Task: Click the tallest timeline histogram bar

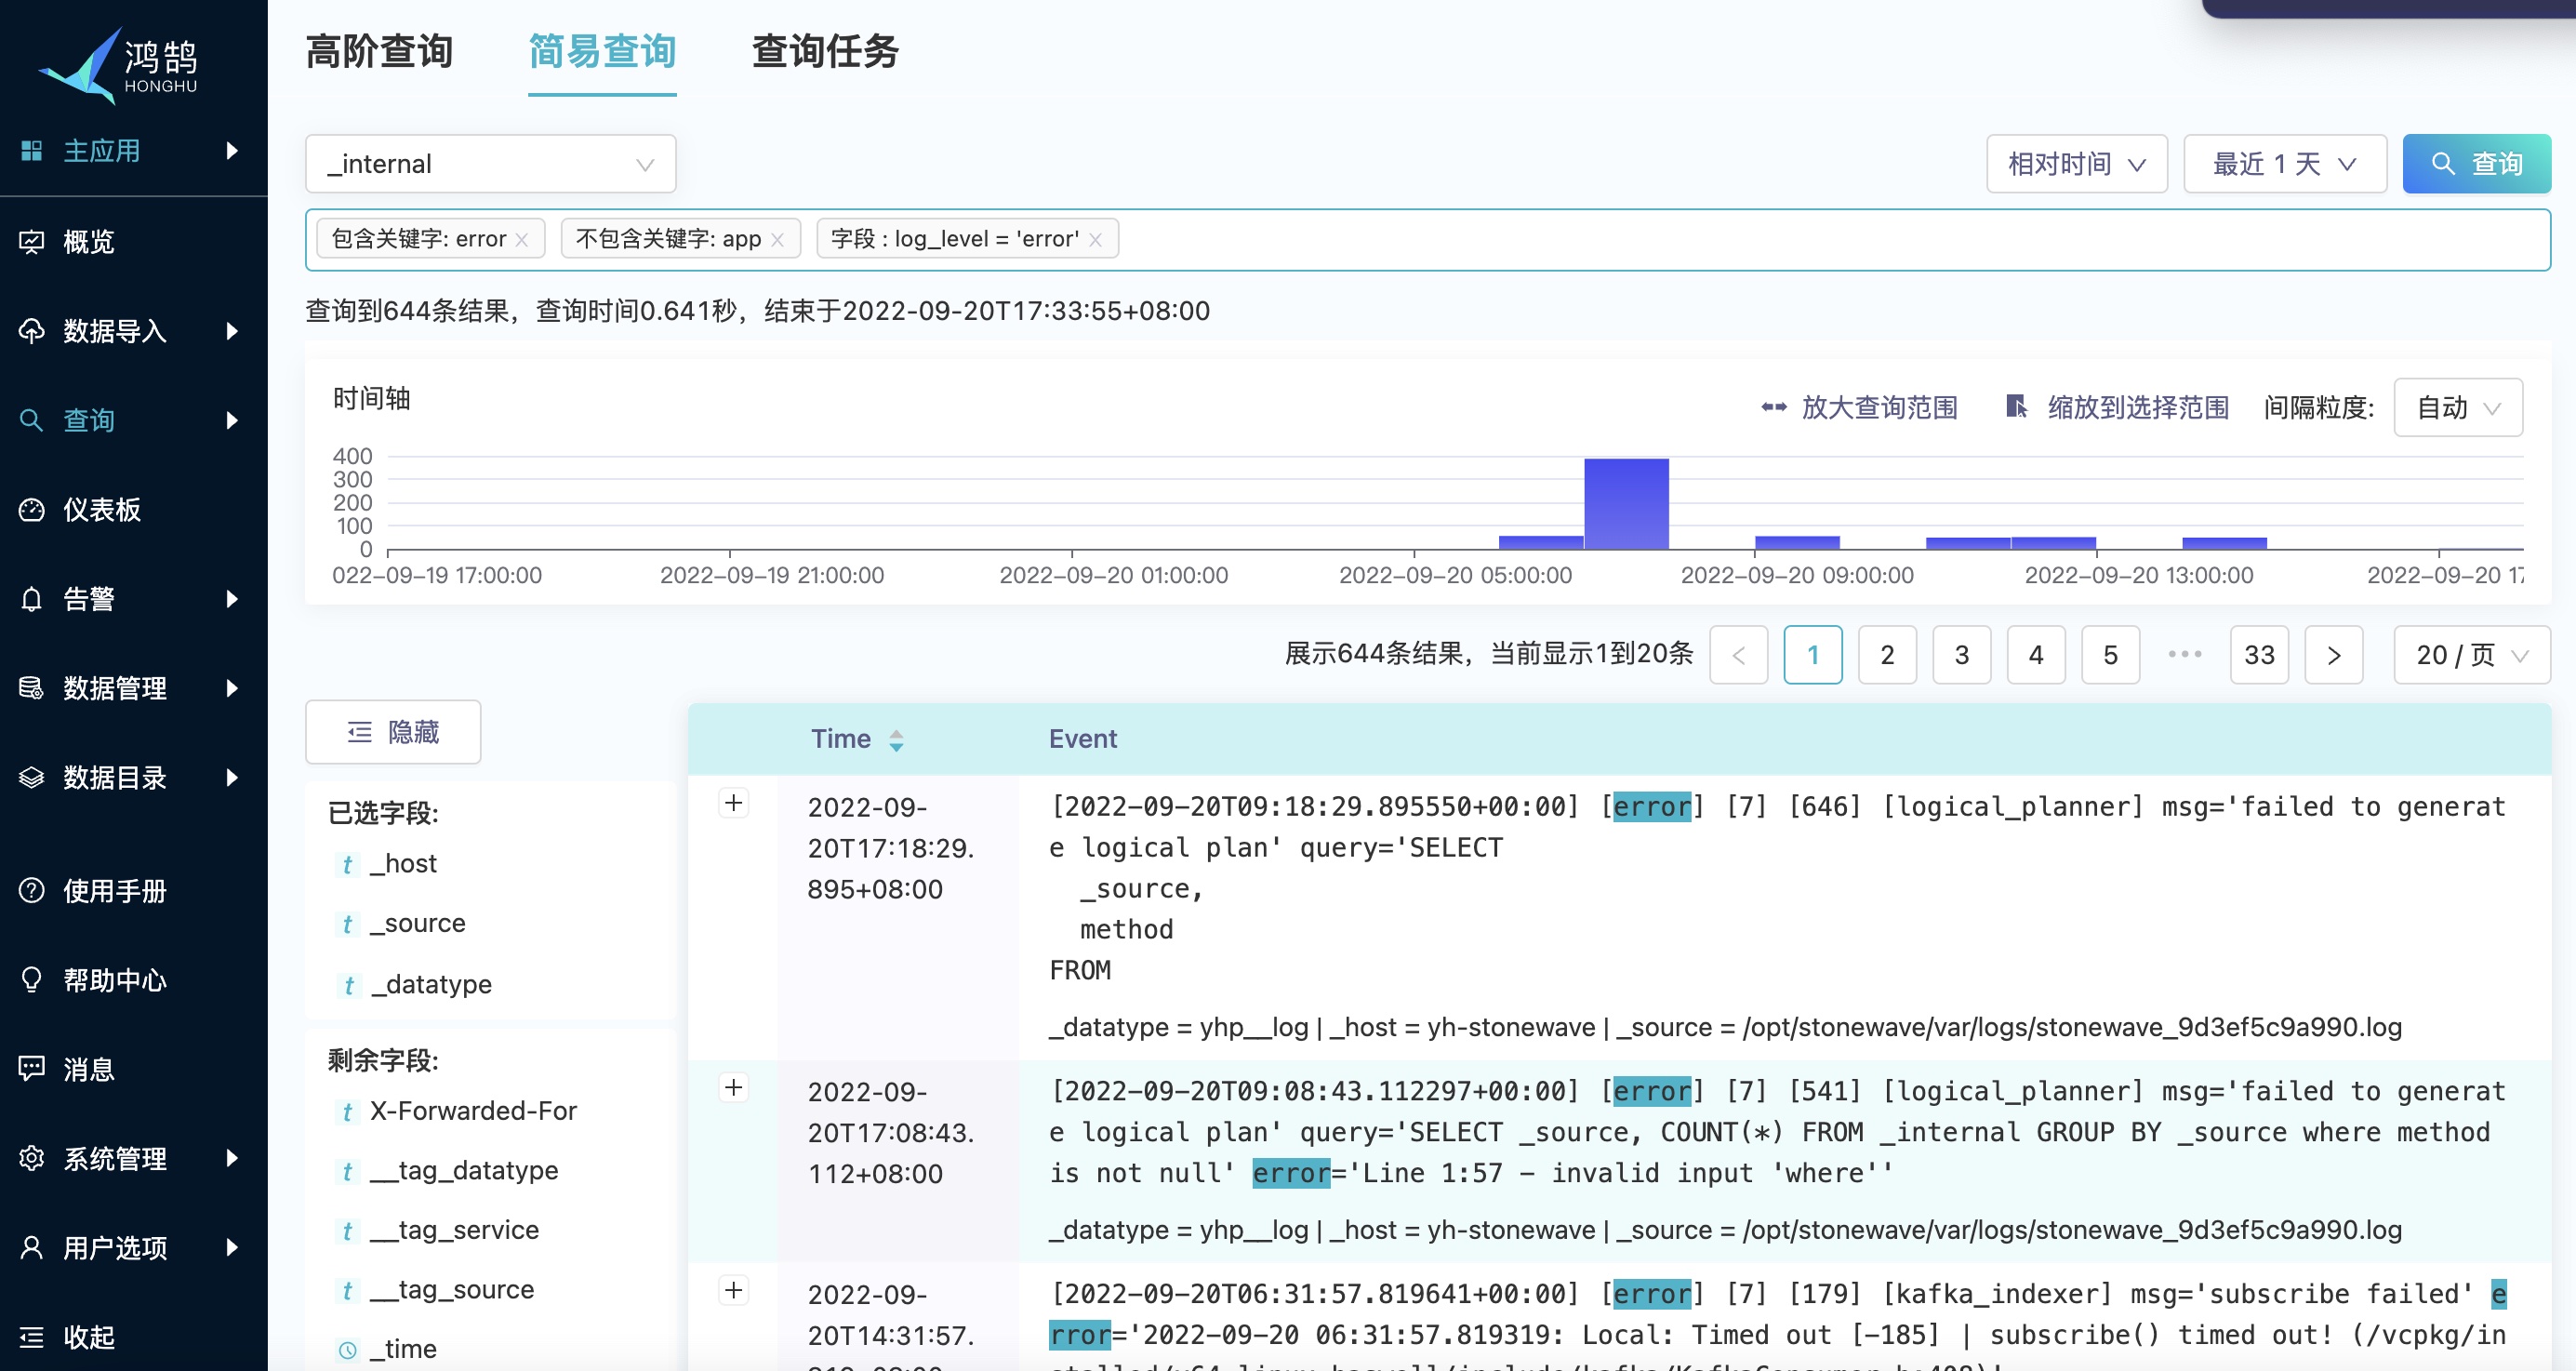Action: click(1626, 504)
